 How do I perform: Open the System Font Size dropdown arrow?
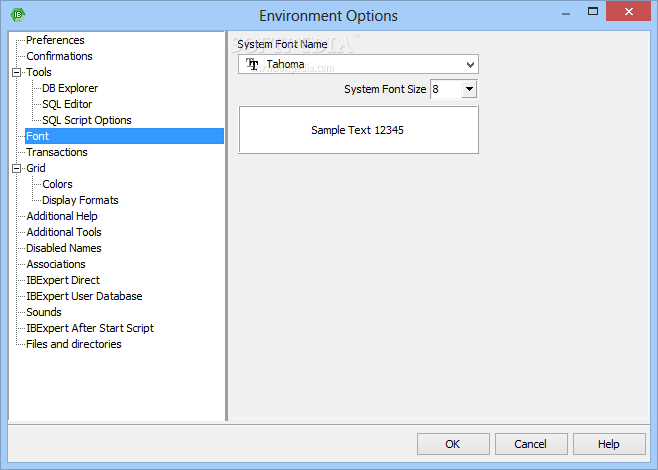(x=469, y=89)
